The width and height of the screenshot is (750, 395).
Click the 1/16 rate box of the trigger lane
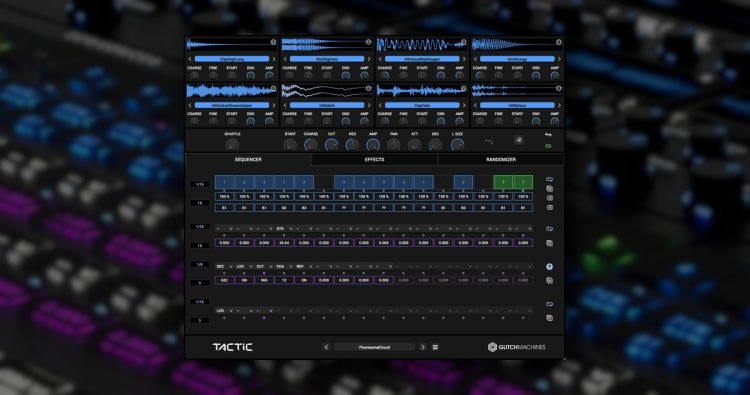click(200, 184)
